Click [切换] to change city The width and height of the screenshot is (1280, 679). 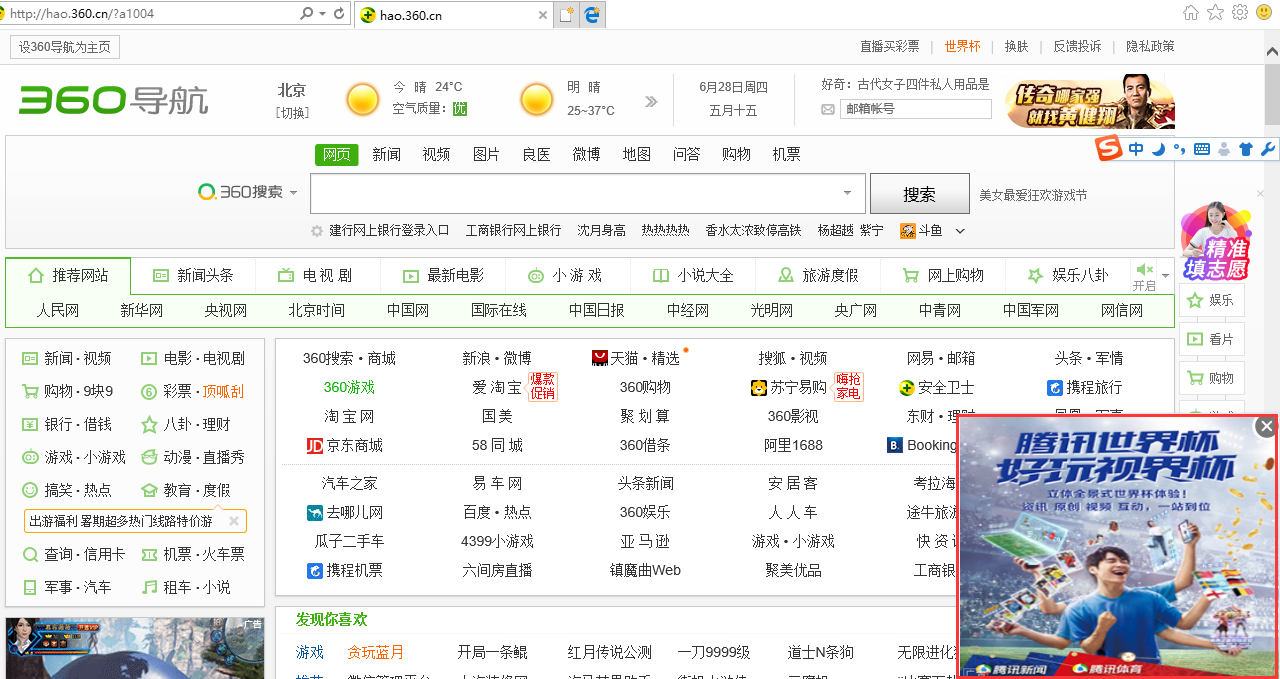click(x=292, y=112)
